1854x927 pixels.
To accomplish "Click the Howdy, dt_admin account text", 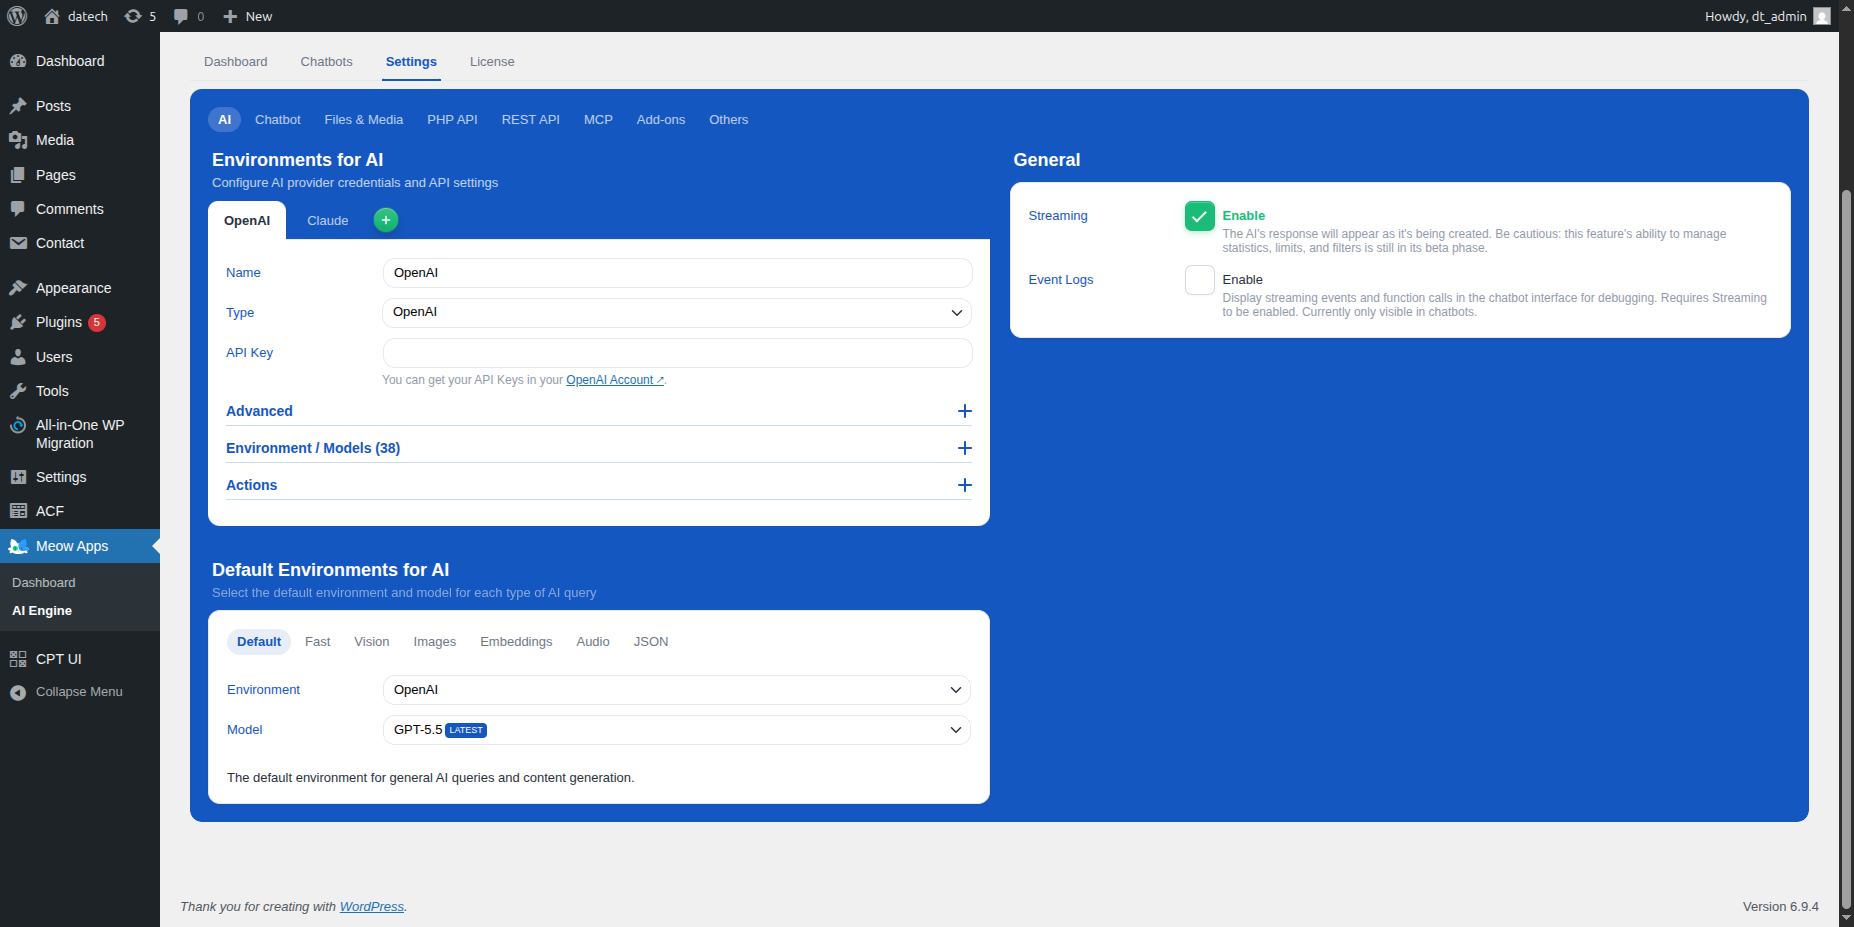I will pos(1756,16).
